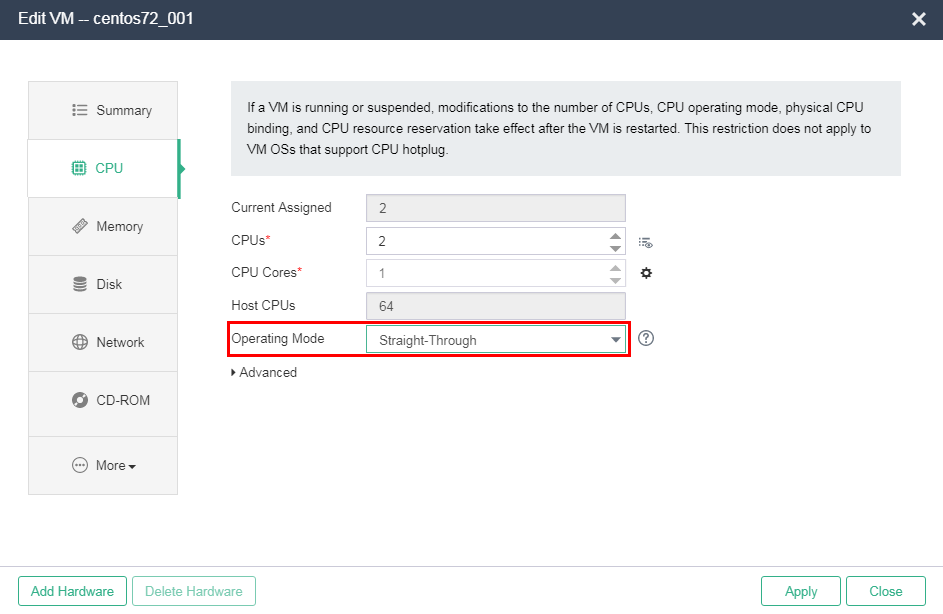Decrease CPUs count with down arrow
The height and width of the screenshot is (614, 943).
coord(615,248)
